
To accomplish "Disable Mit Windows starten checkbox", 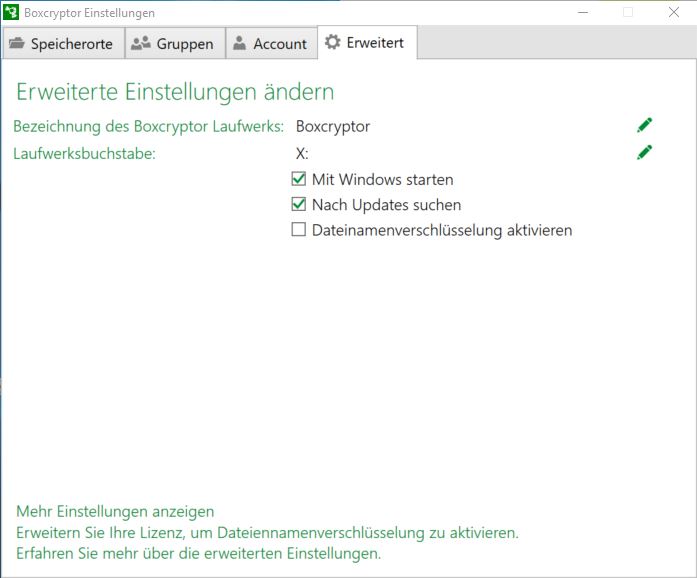I will [299, 179].
